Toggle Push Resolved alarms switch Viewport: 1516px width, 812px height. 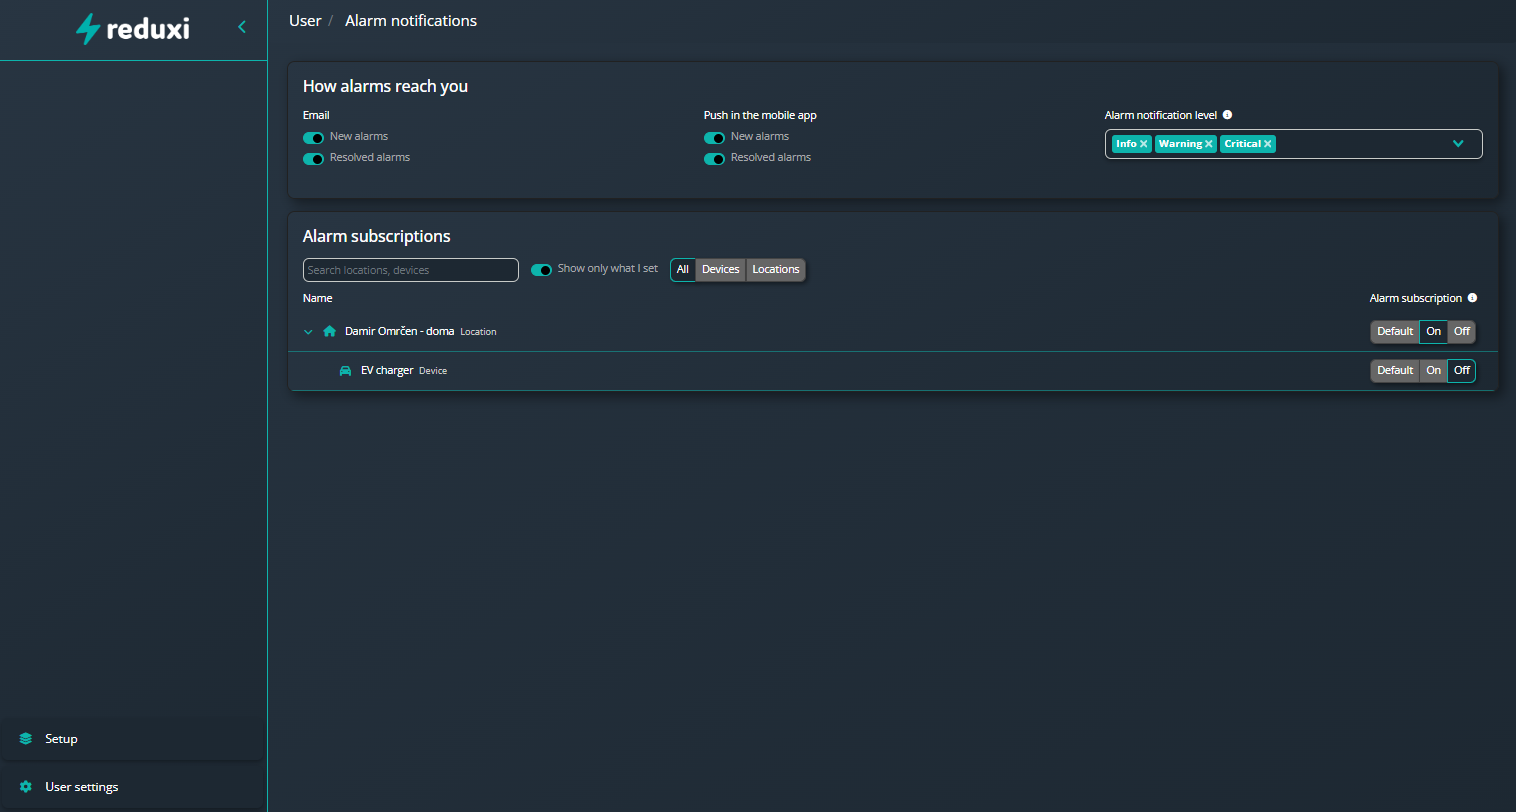(x=714, y=159)
